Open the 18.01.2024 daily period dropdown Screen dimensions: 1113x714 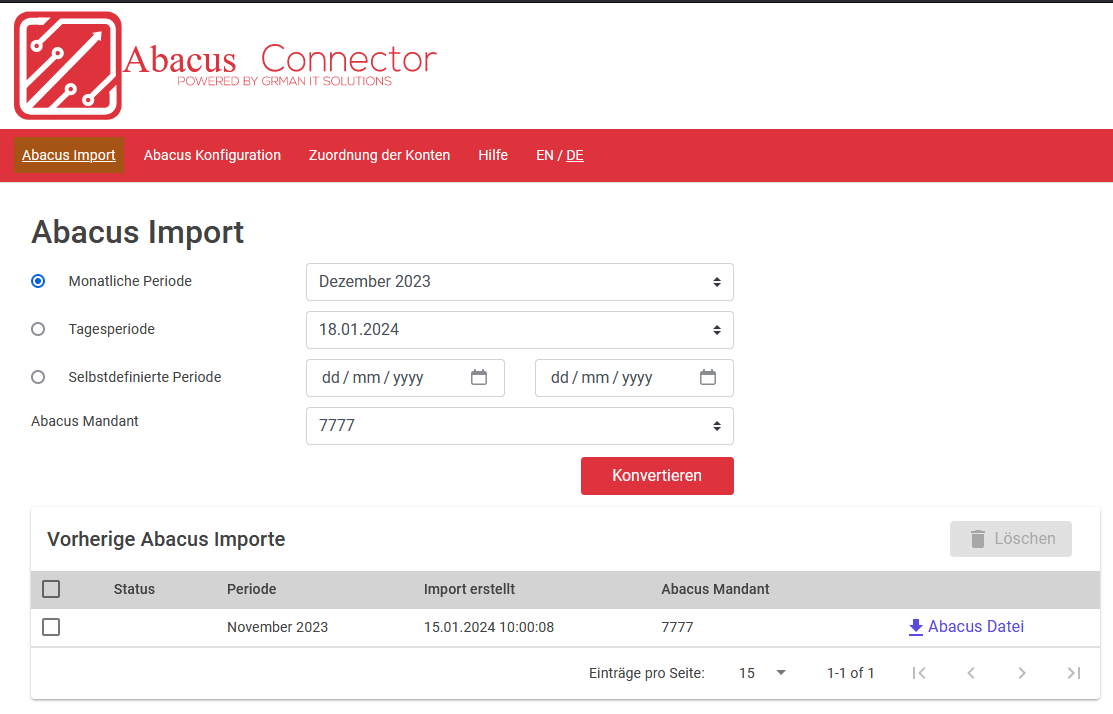520,330
